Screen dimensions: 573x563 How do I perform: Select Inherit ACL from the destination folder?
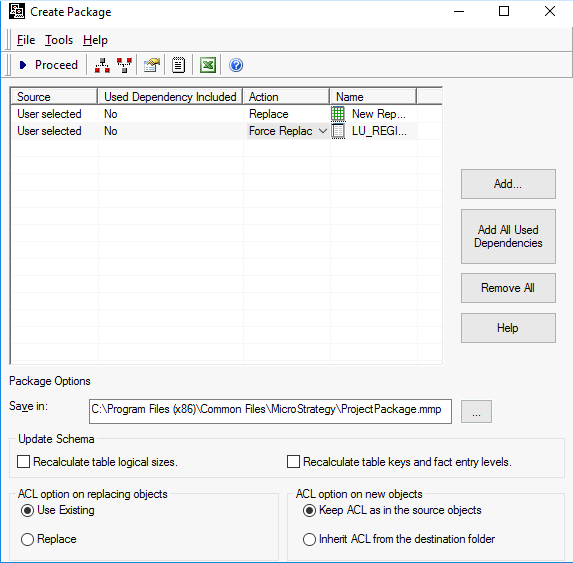point(309,539)
